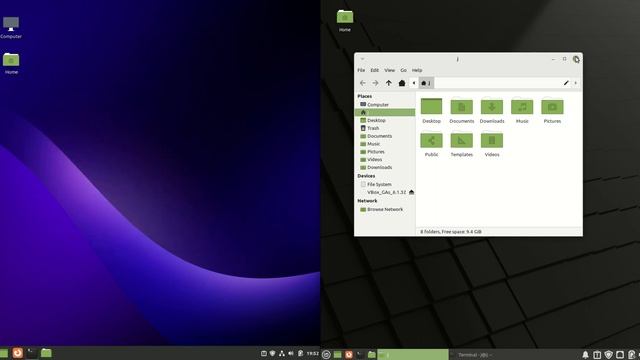640x360 pixels.
Task: Toggle location entry with the pencil icon
Action: click(x=566, y=83)
